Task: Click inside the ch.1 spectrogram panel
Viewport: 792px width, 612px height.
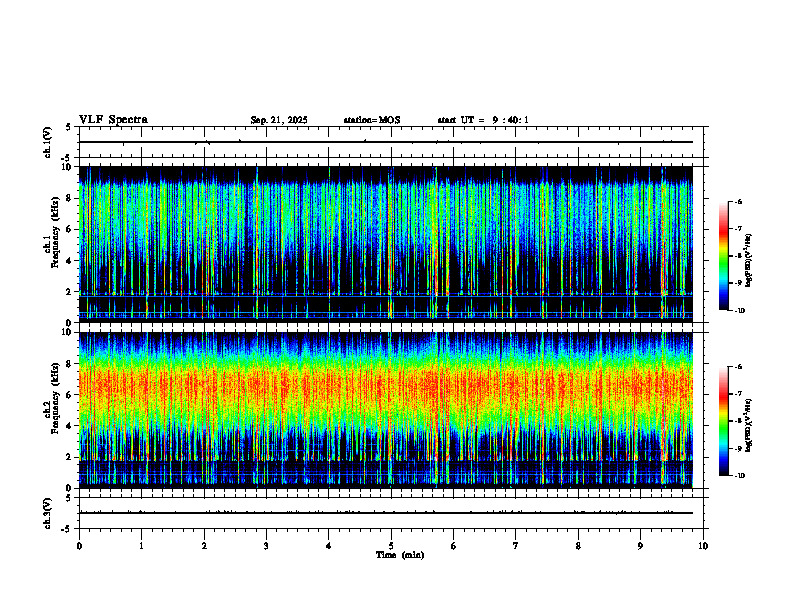Action: [386, 244]
